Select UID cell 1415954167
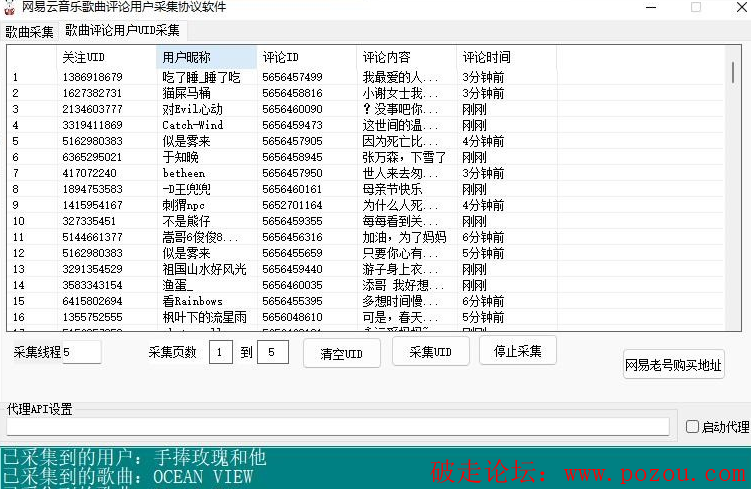 (92, 205)
